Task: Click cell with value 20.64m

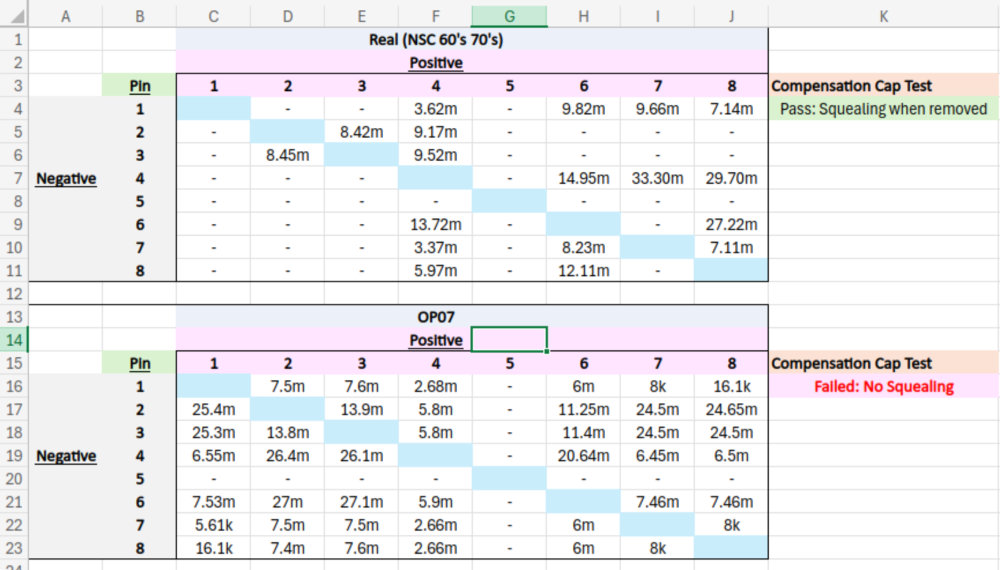Action: [584, 456]
